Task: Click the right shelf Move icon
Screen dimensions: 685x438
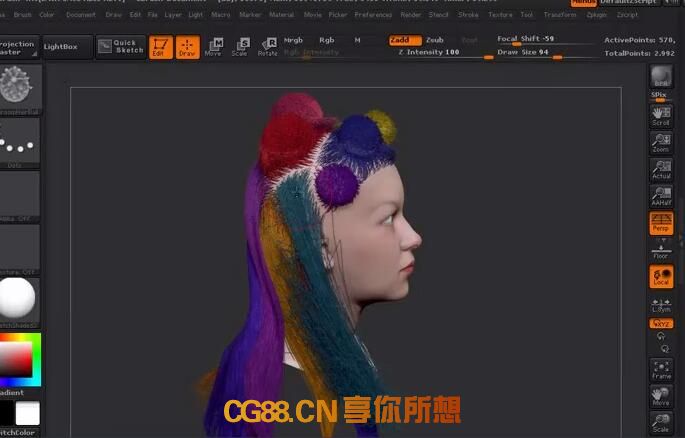Action: coord(661,396)
